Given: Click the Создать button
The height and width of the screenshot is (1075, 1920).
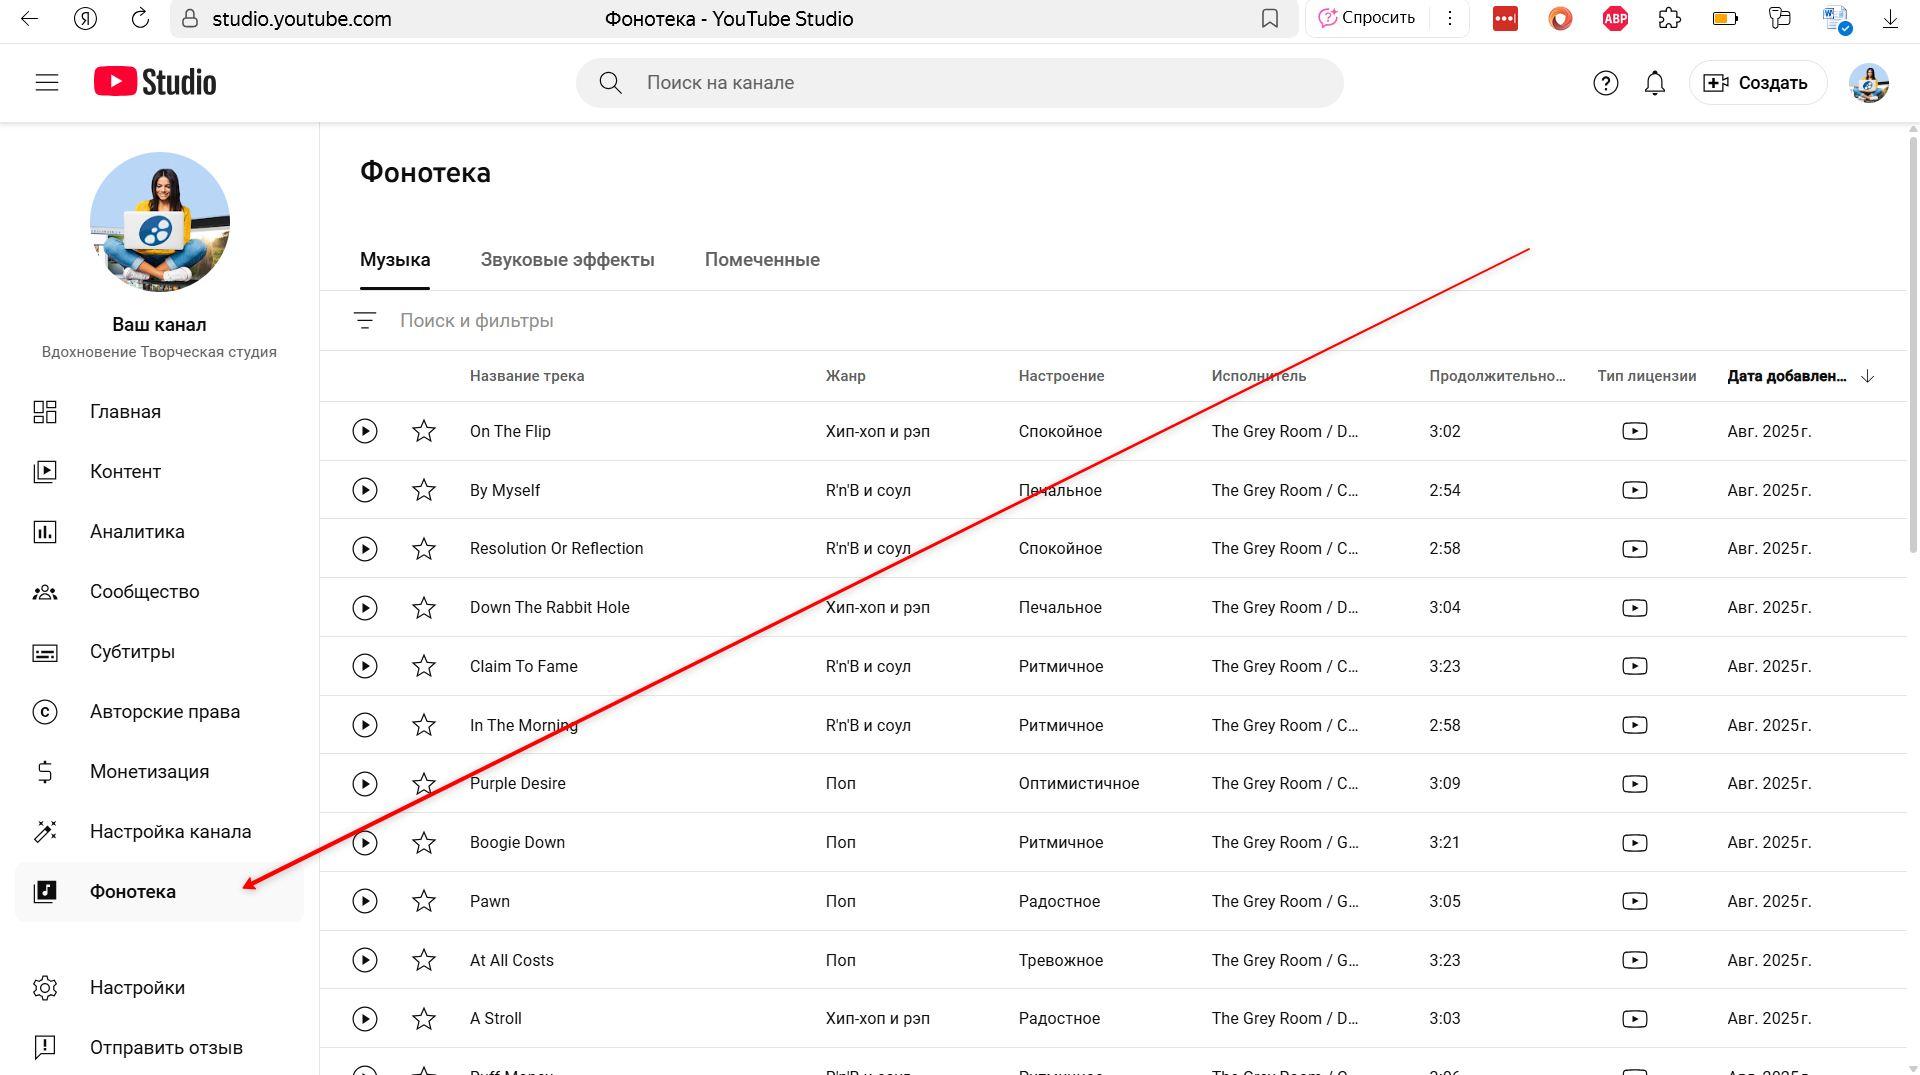Looking at the screenshot, I should point(1757,83).
